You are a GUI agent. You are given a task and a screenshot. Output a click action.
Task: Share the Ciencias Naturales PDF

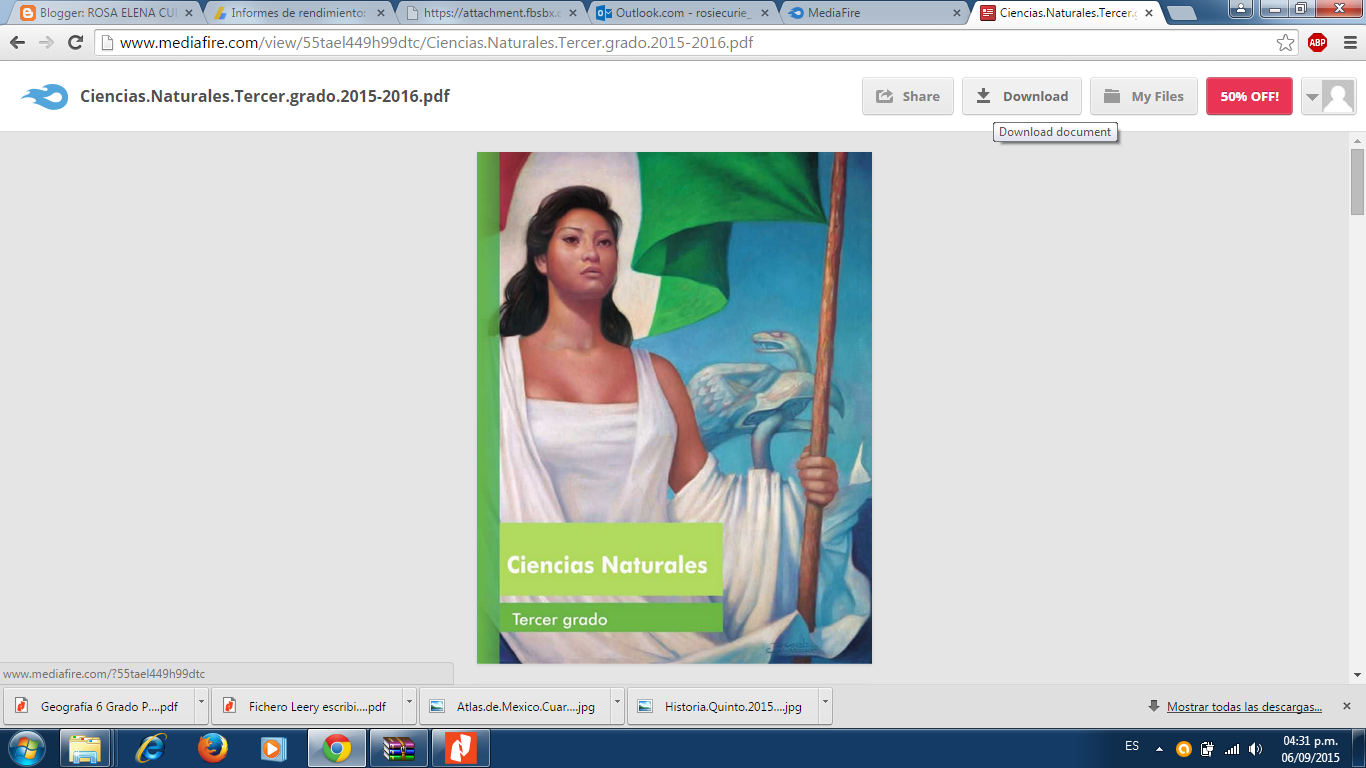[908, 97]
